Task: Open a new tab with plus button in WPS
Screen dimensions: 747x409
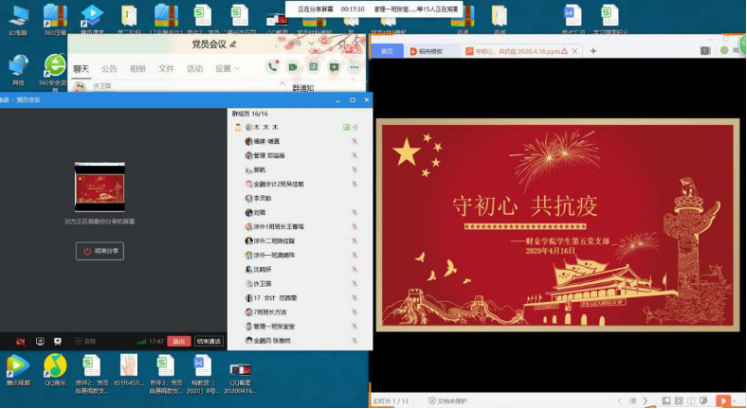Action: (x=593, y=51)
